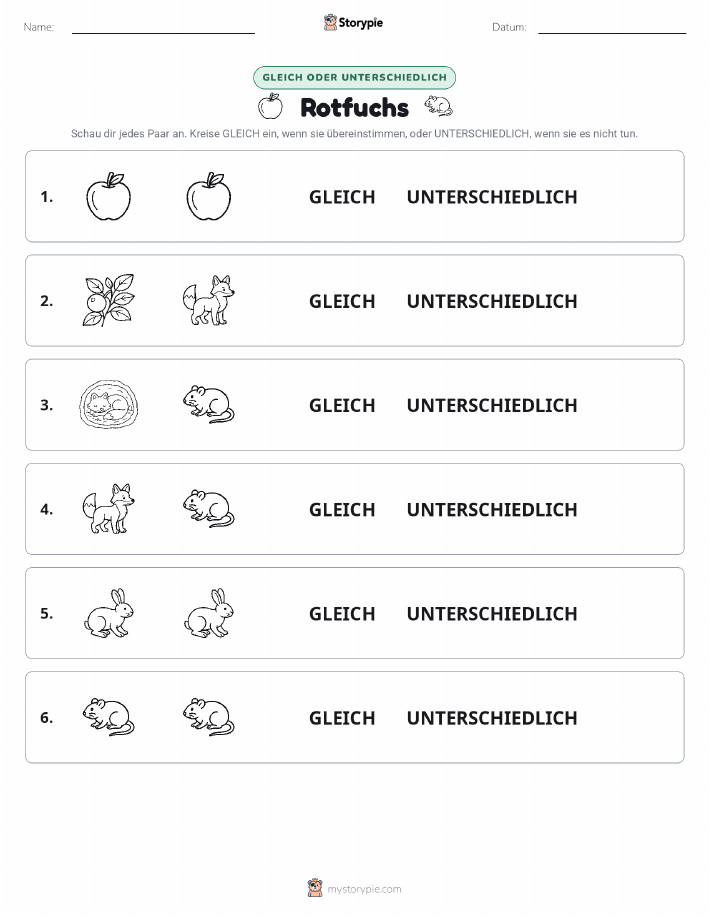Click the first apple in row 1
The height and width of the screenshot is (917, 709).
108,196
